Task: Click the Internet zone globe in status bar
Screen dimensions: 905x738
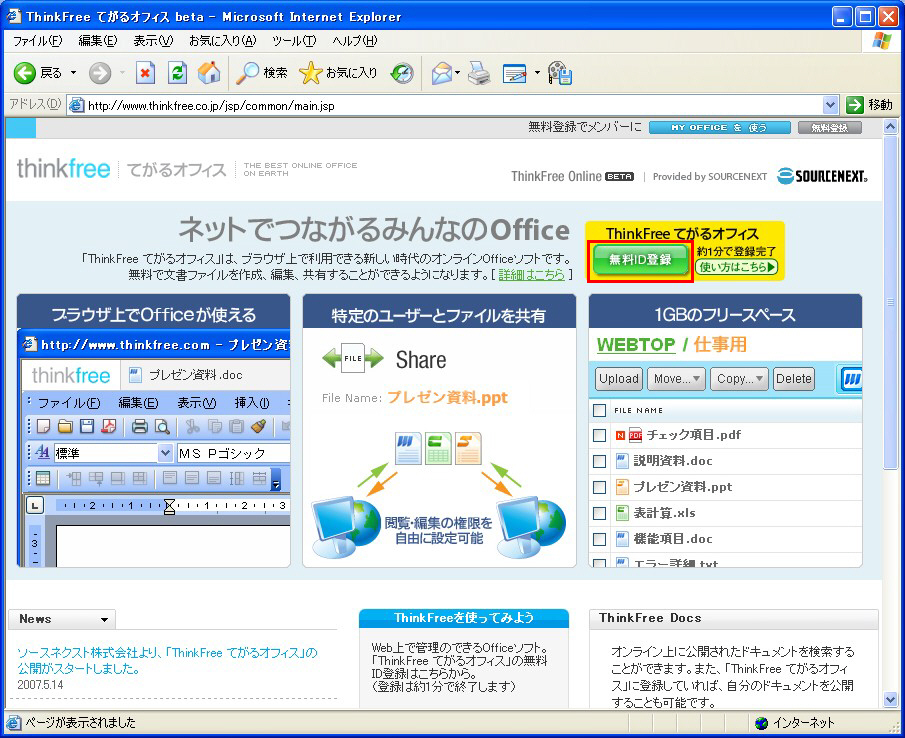Action: click(x=761, y=723)
